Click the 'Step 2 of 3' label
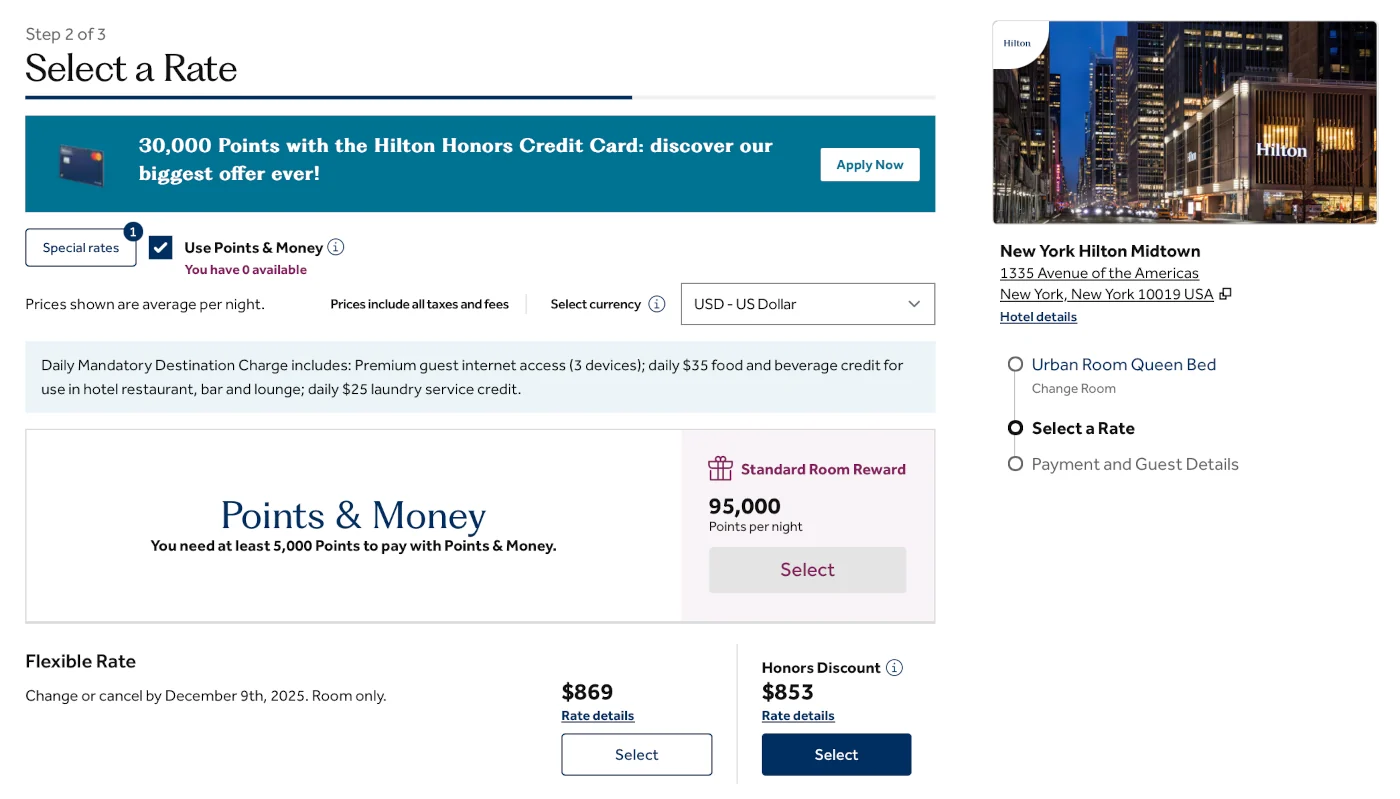1400x799 pixels. (x=66, y=34)
